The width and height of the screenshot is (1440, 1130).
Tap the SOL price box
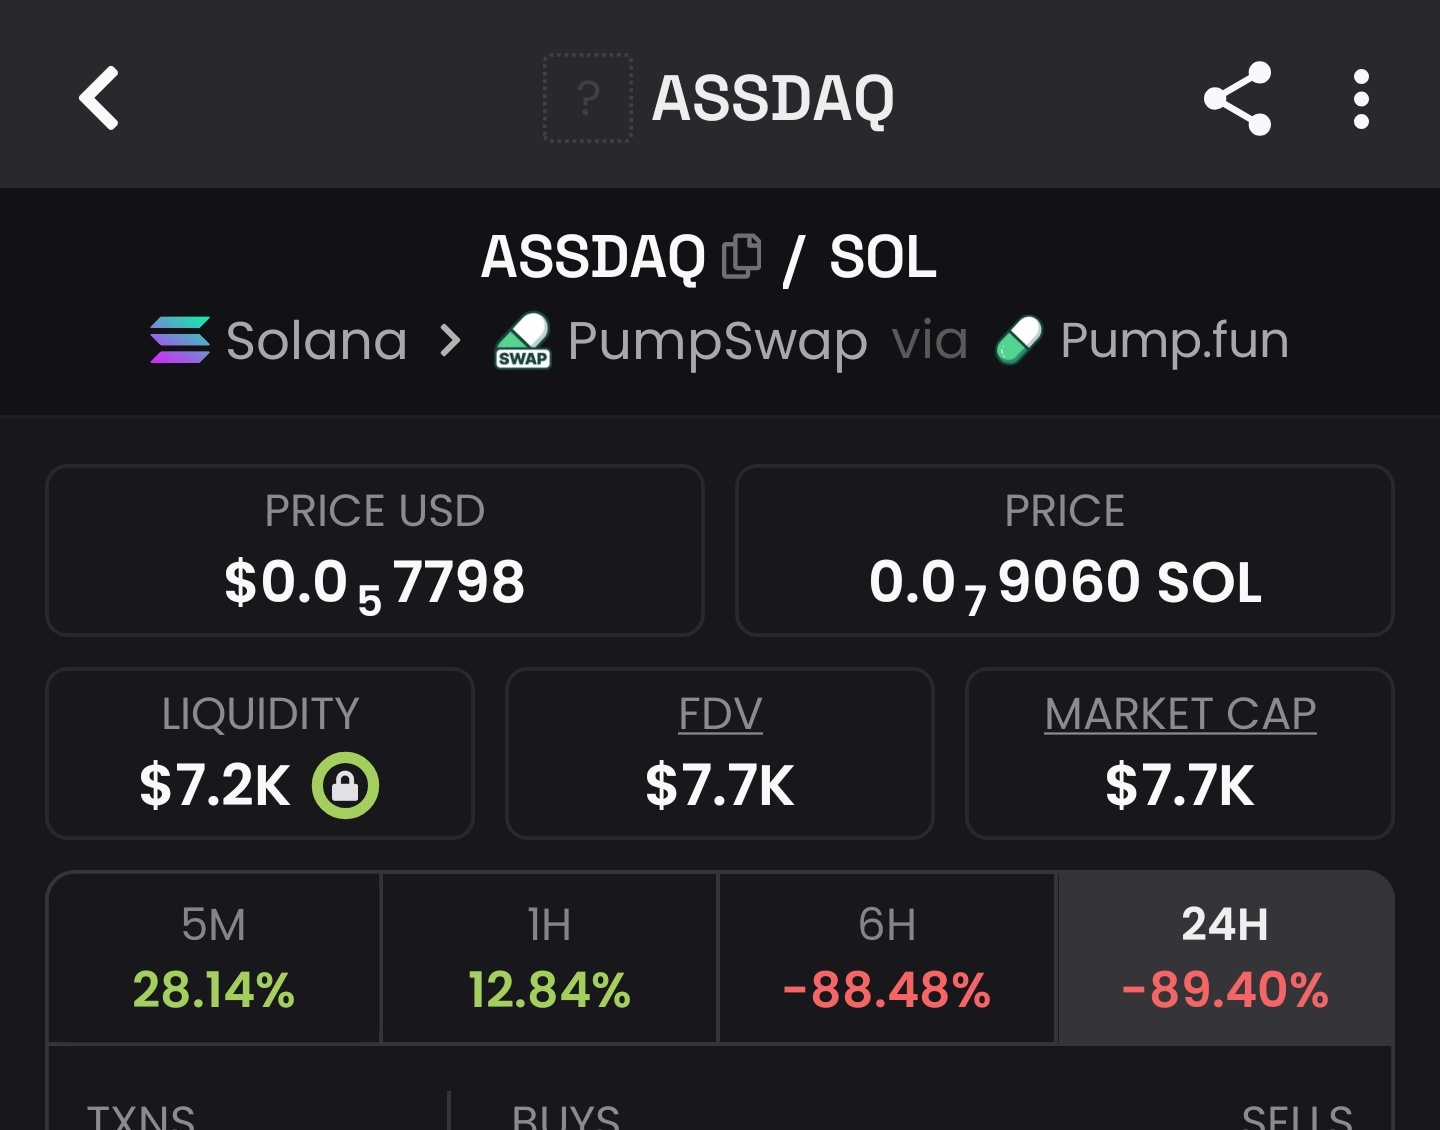point(1065,550)
